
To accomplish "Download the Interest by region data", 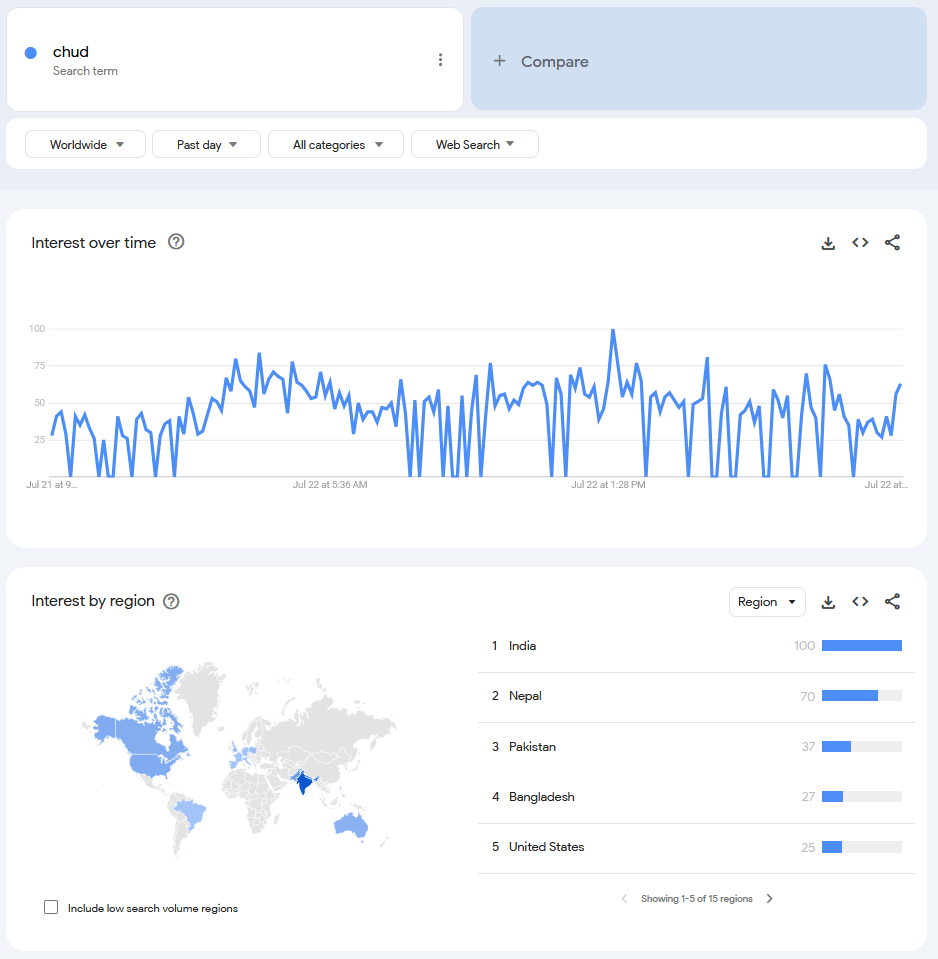I will tap(828, 602).
